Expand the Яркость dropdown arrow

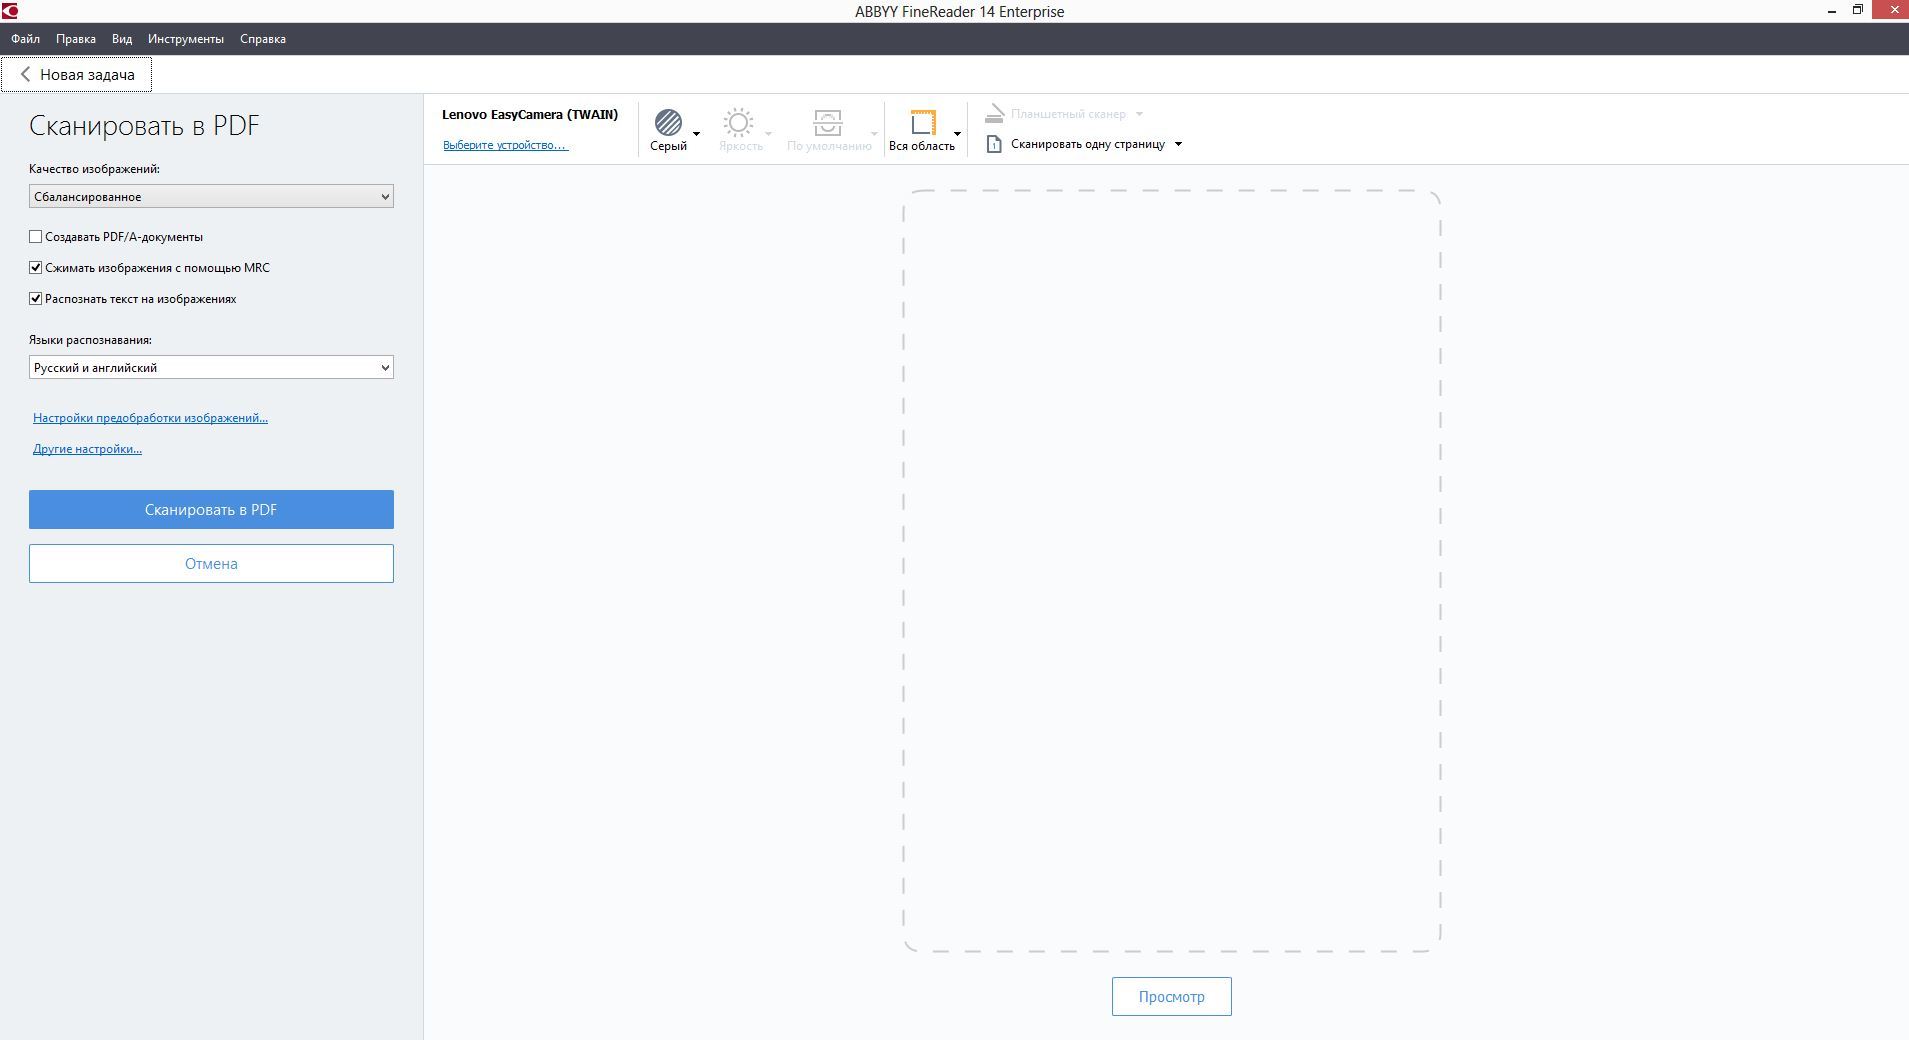[768, 134]
